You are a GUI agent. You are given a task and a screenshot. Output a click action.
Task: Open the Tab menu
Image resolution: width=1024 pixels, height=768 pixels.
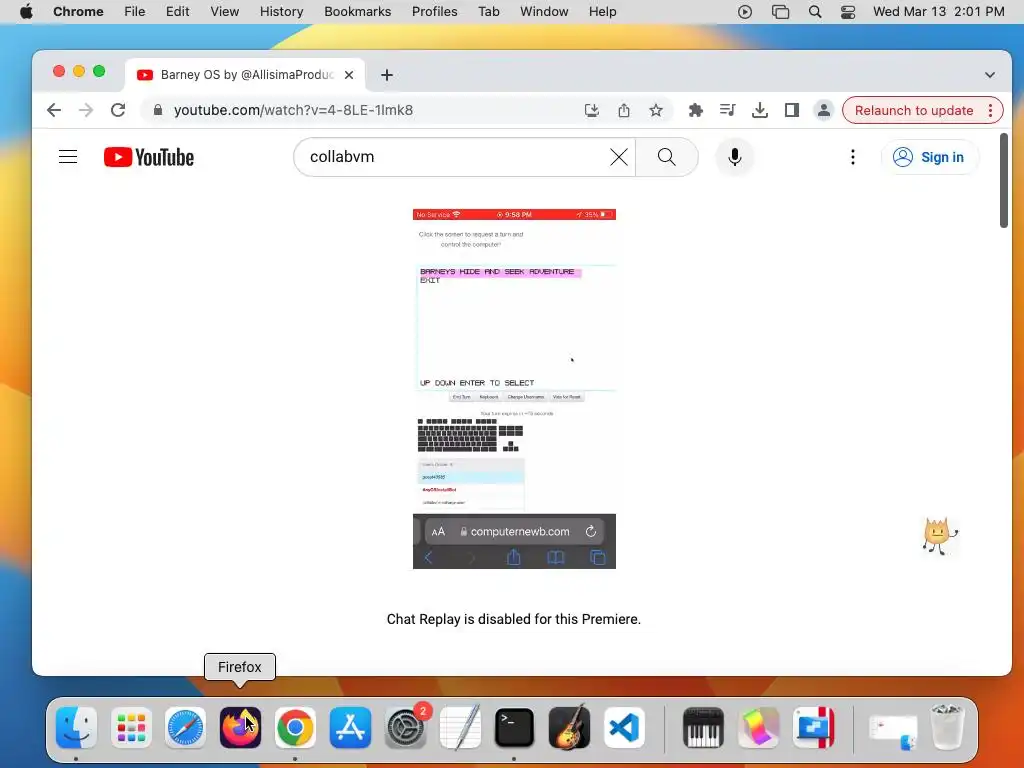(488, 12)
